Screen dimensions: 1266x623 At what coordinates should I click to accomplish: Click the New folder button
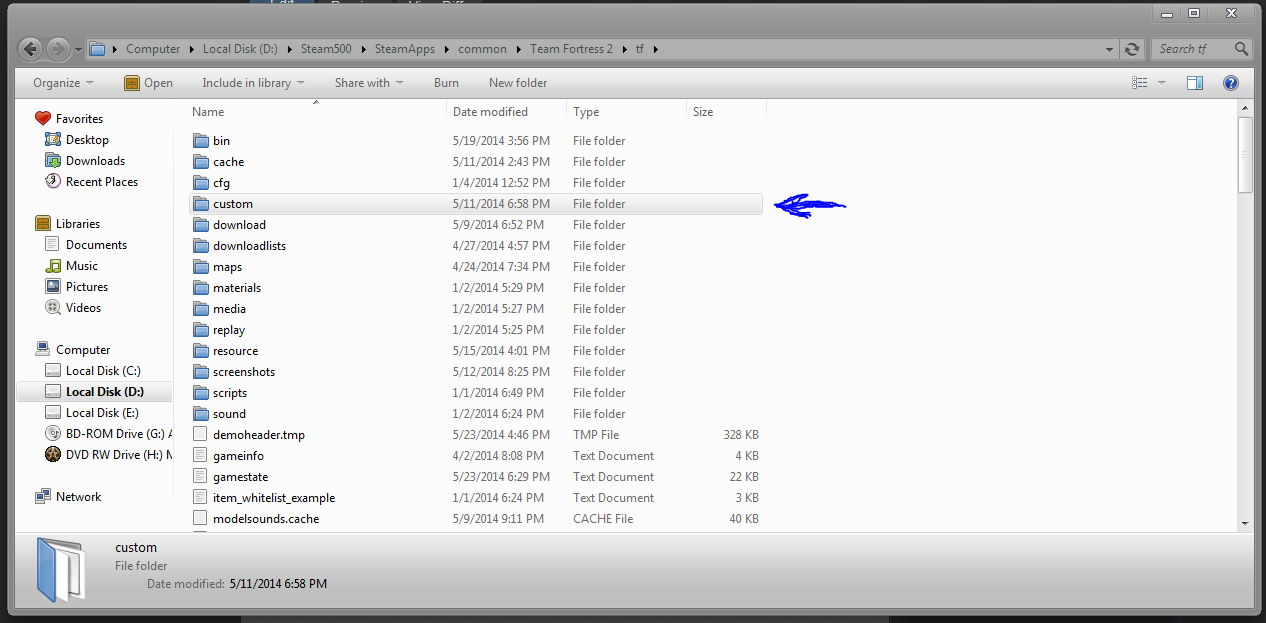coord(518,83)
